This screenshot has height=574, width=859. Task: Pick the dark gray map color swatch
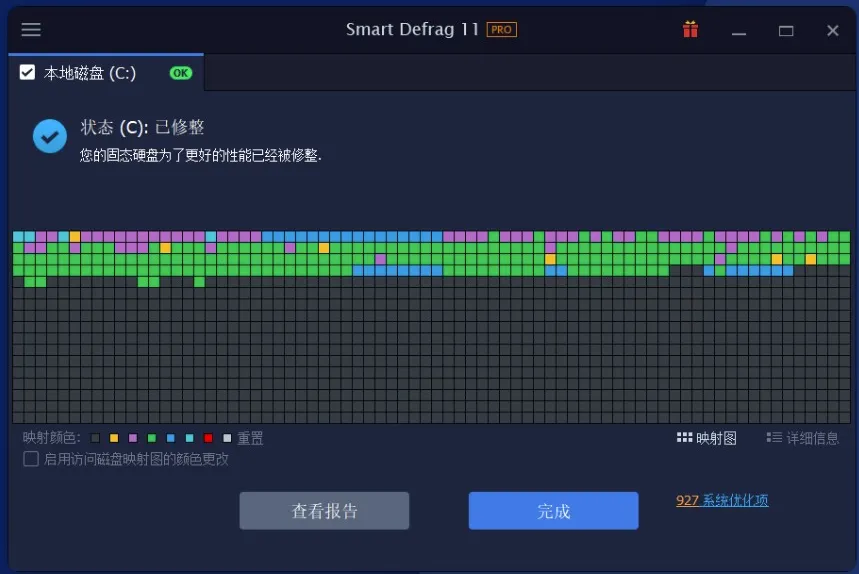click(x=95, y=438)
